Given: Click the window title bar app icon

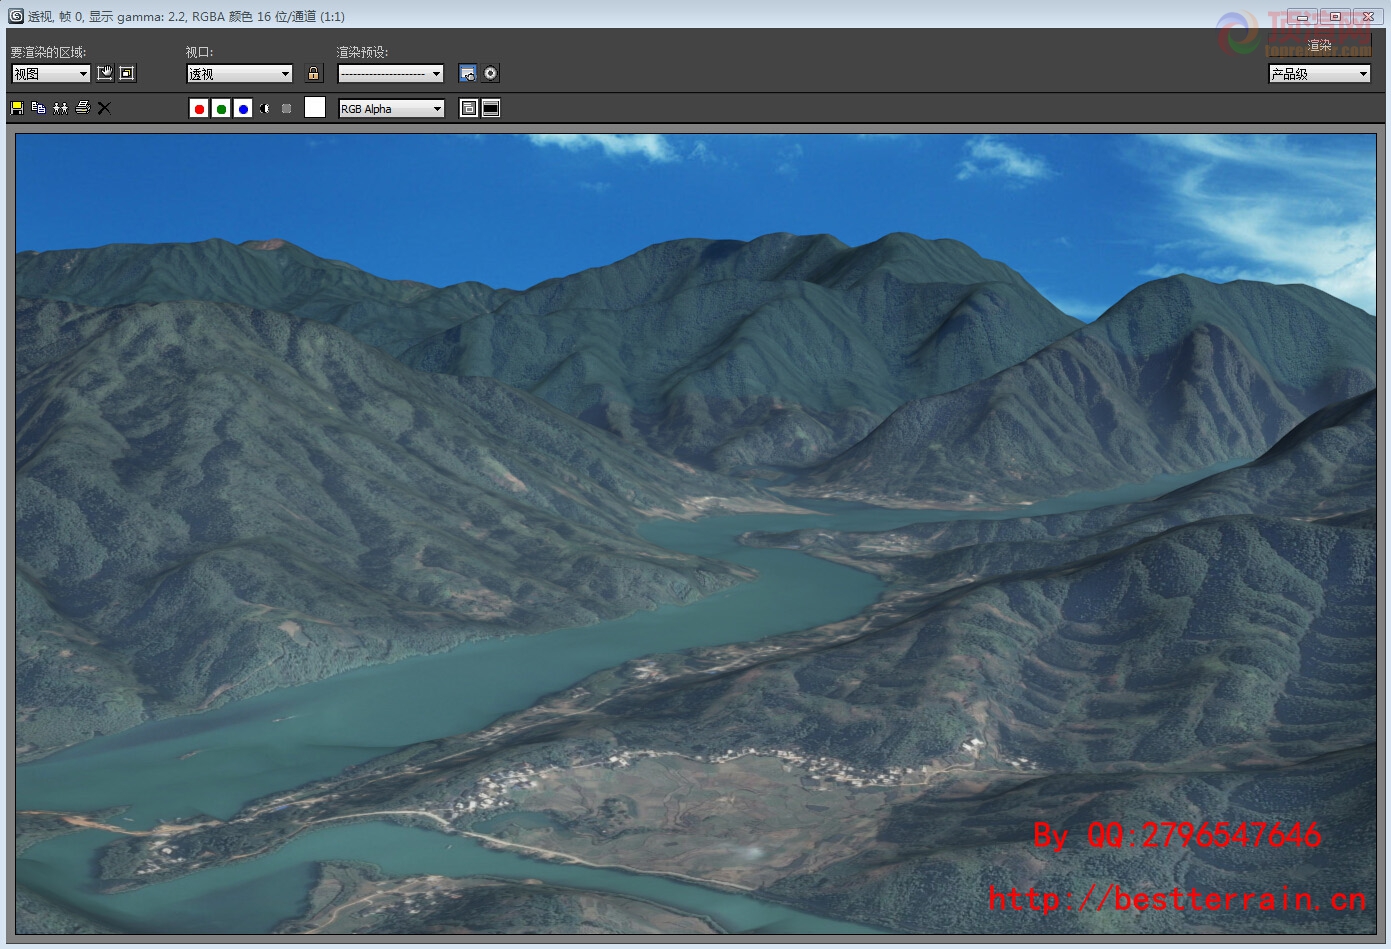Looking at the screenshot, I should click(15, 16).
